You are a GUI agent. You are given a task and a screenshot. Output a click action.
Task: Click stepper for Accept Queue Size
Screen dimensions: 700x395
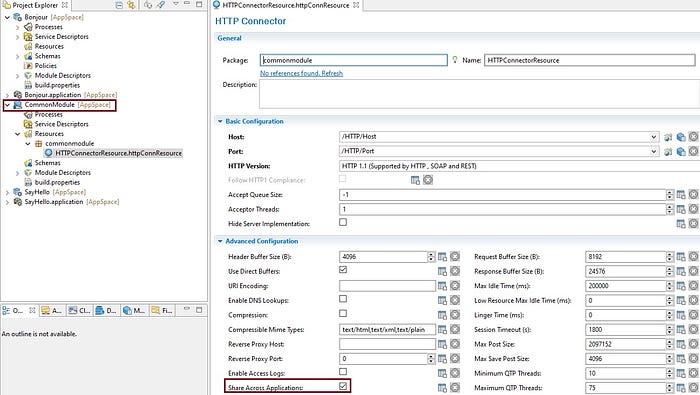(669, 195)
